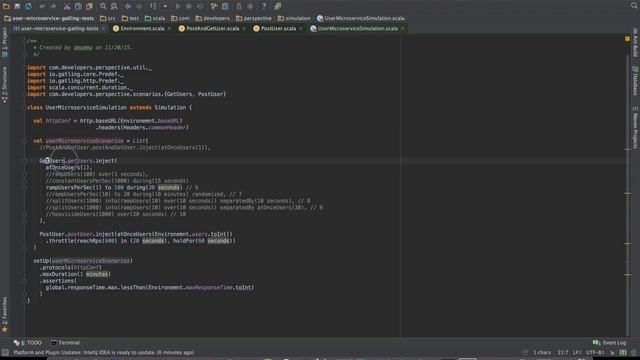
Task: Close the UserMicroserviceSimulation.scala tab
Action: (402, 29)
